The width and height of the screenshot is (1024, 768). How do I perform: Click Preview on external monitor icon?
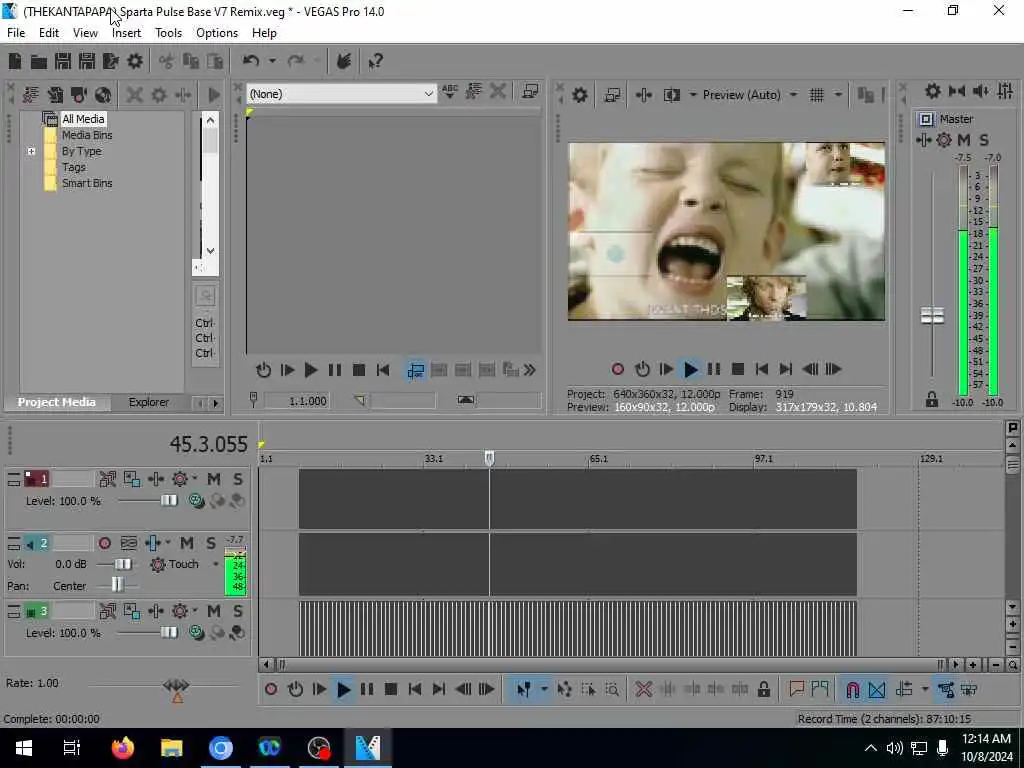[x=612, y=95]
